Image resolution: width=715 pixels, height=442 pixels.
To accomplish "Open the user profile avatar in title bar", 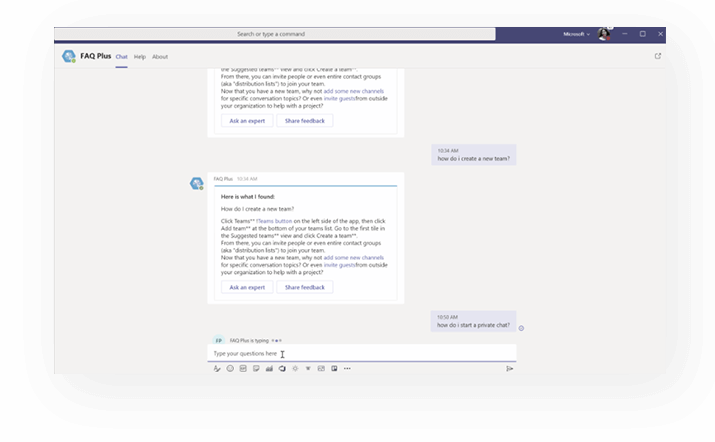I will pyautogui.click(x=604, y=34).
